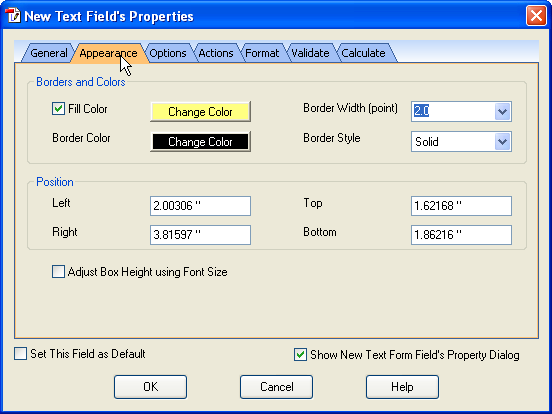552x414 pixels.
Task: Uncheck the Fill Color checkbox
Action: [x=58, y=109]
